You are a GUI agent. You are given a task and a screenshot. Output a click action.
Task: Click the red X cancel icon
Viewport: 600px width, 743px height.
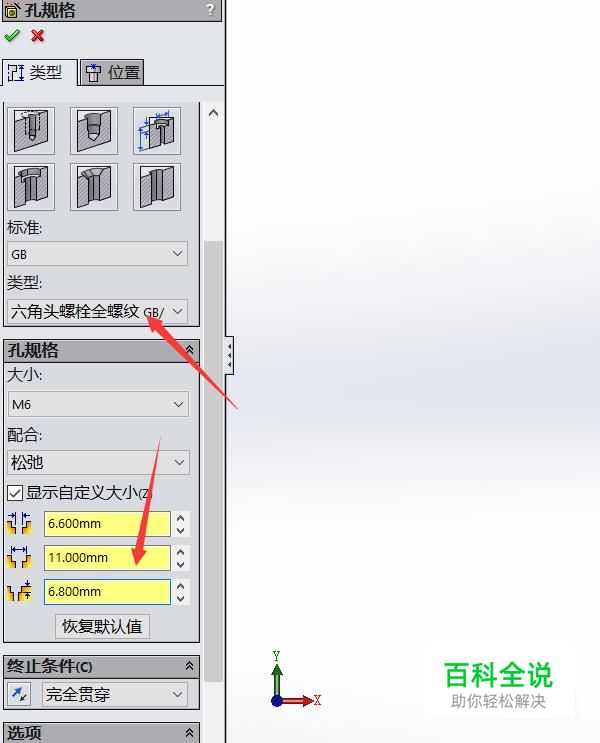[37, 36]
